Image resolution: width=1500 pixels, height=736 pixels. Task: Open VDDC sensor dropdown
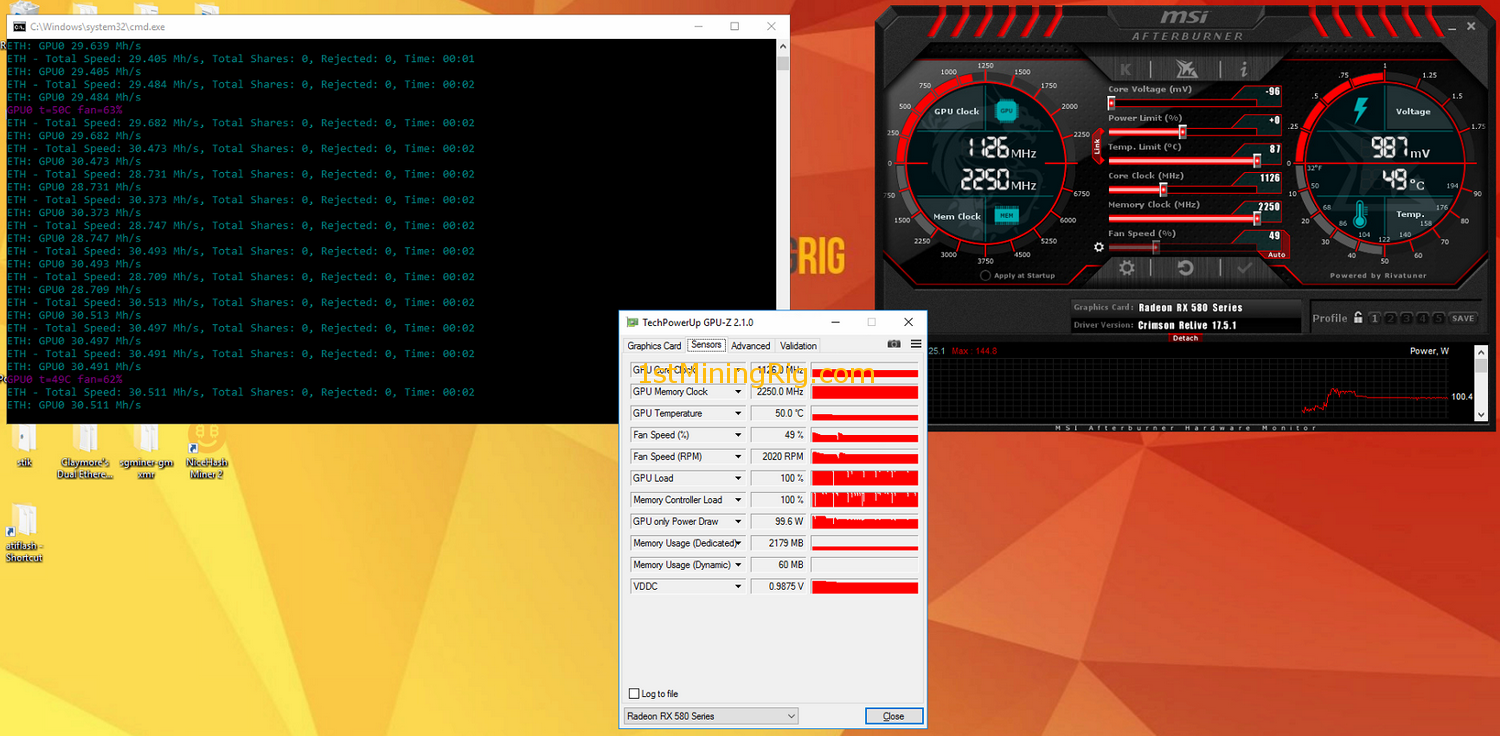pos(738,587)
